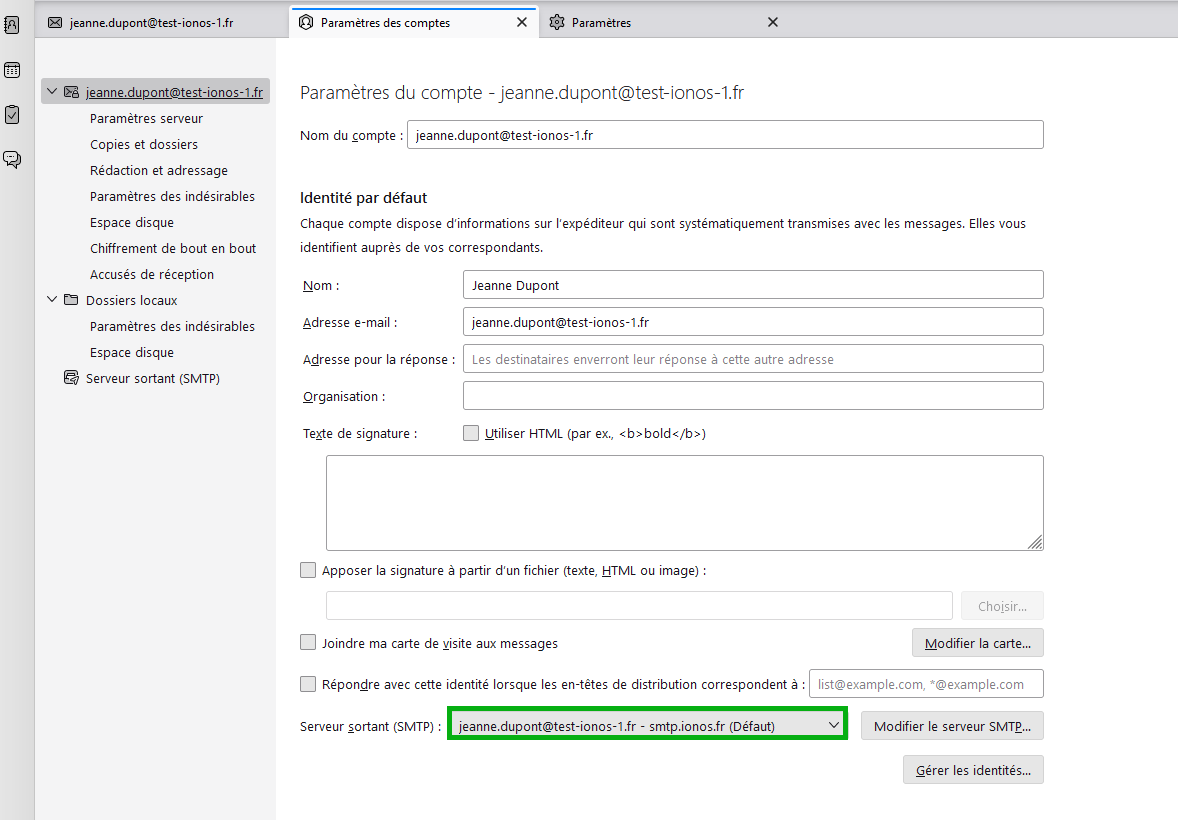Select Serveur sortant (SMTP) in the tree
Image resolution: width=1178 pixels, height=820 pixels.
point(153,378)
